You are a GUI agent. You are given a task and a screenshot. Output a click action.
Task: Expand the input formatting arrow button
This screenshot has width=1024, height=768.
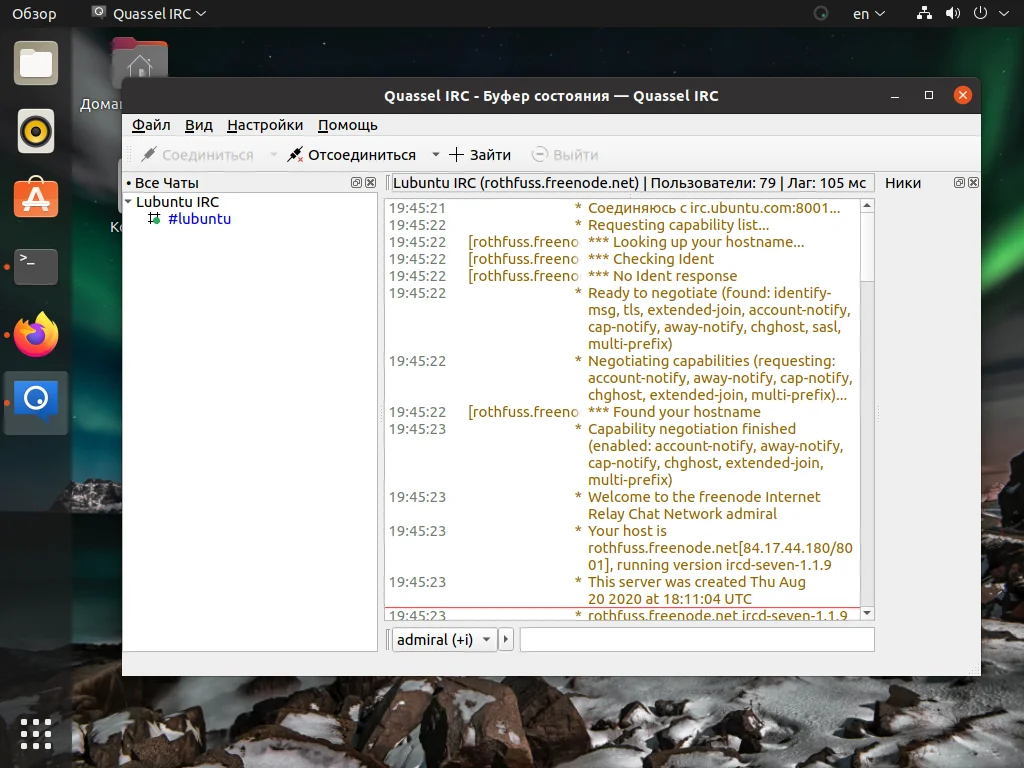(x=506, y=640)
